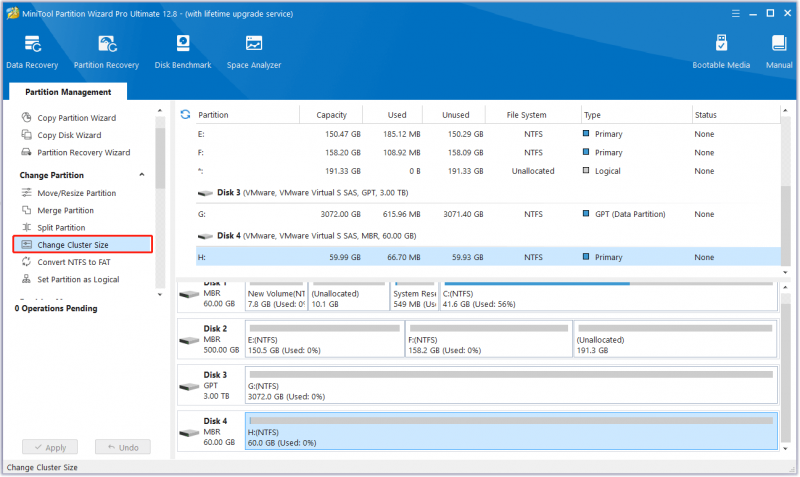Select the H: partition row

pyautogui.click(x=488, y=257)
